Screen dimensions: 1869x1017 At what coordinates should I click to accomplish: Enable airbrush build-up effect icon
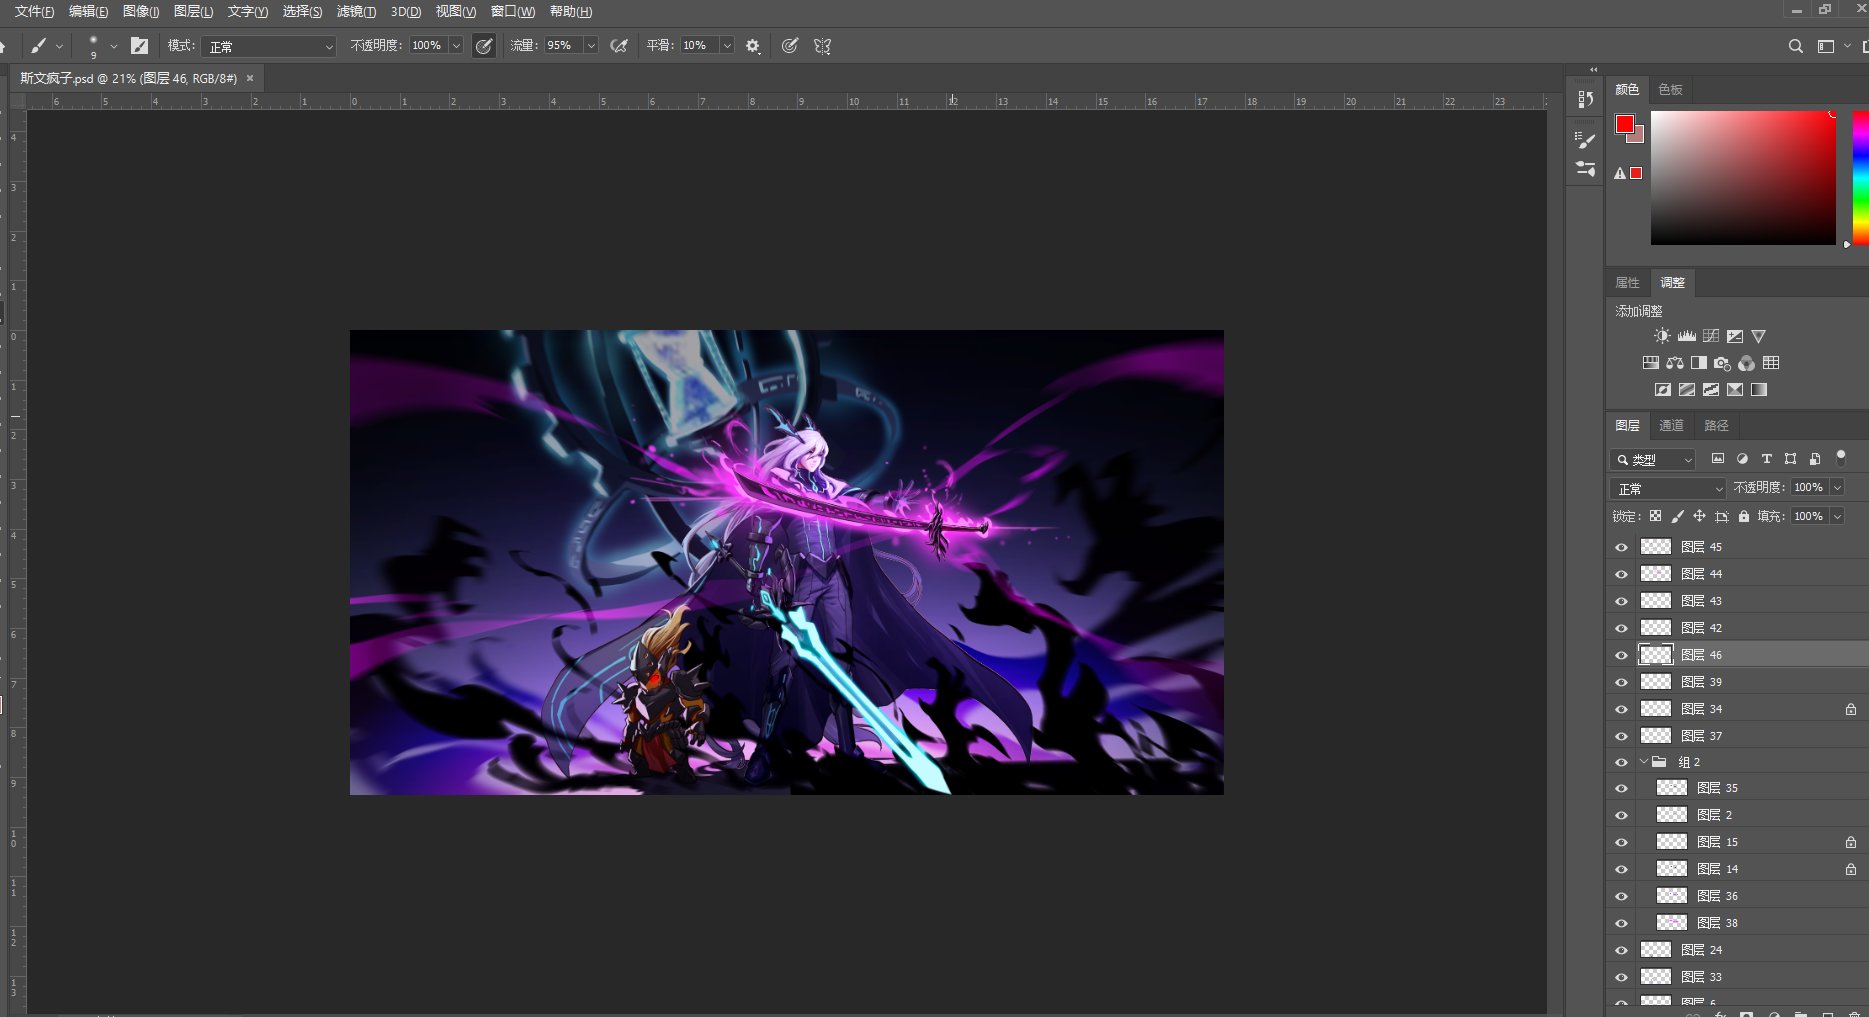click(620, 46)
